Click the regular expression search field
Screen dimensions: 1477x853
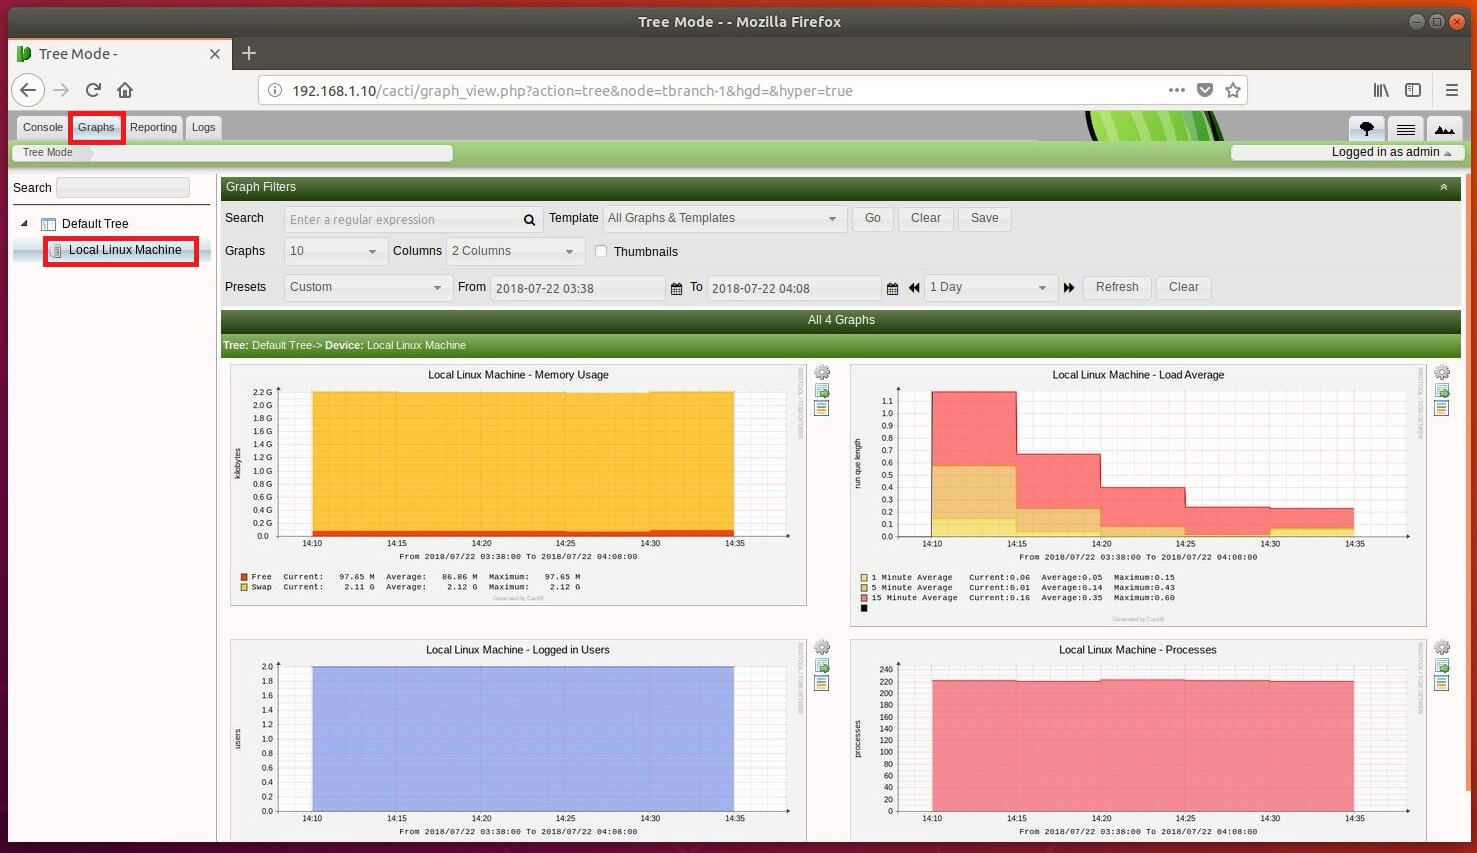(403, 220)
